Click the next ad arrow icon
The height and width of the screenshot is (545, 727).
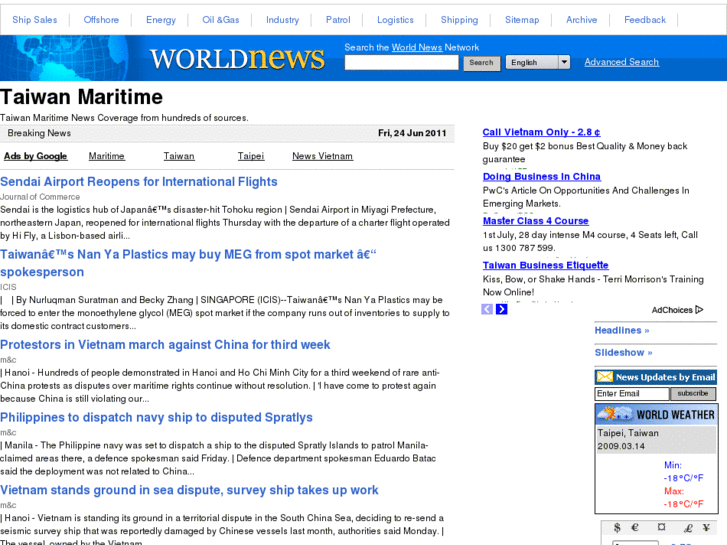[x=501, y=309]
